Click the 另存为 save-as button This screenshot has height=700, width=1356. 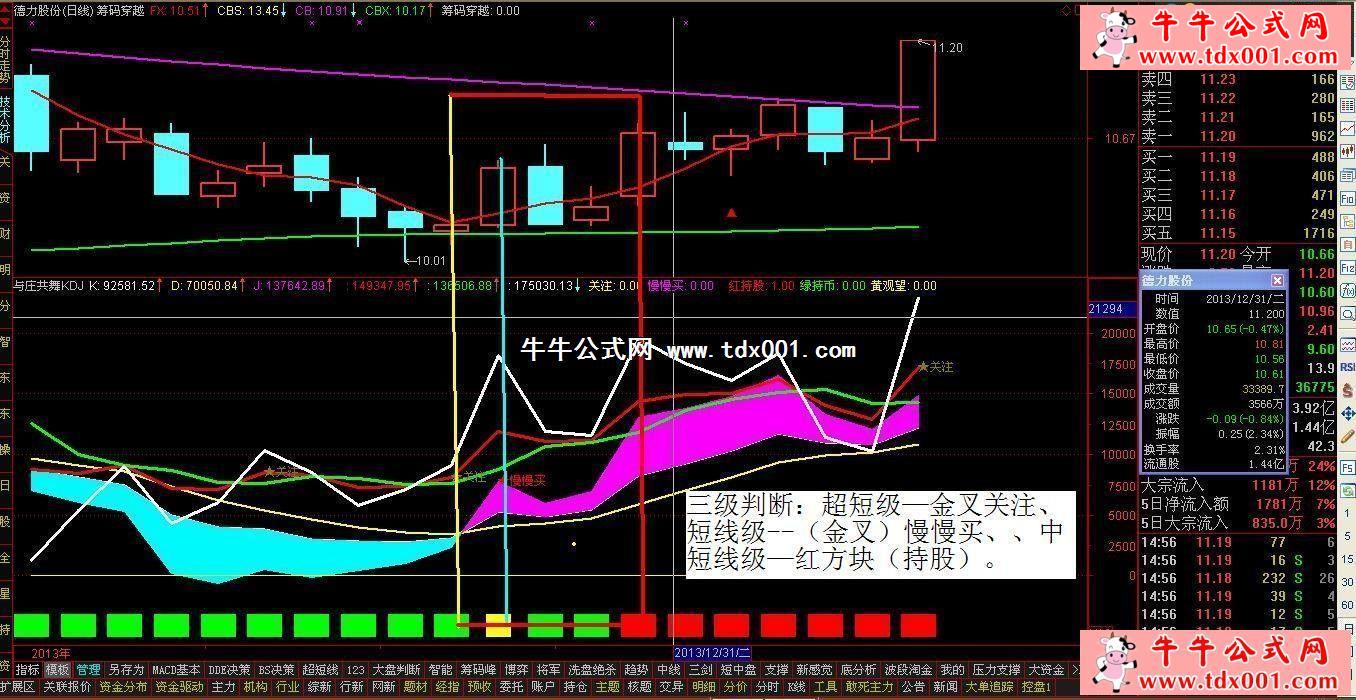[x=126, y=669]
